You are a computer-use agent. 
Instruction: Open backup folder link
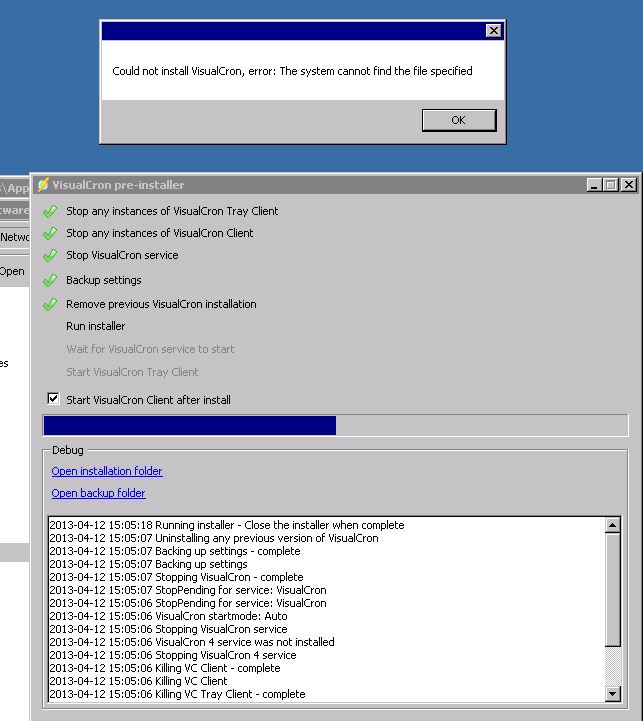click(x=98, y=493)
